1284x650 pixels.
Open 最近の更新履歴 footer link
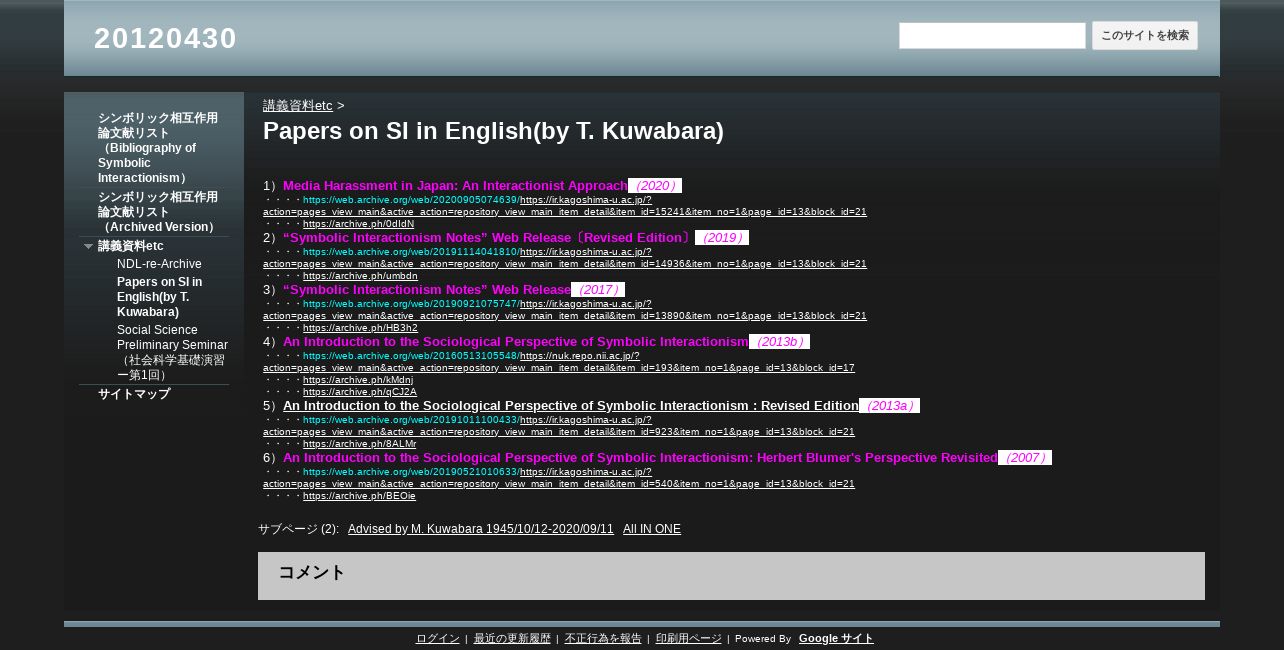(x=512, y=639)
